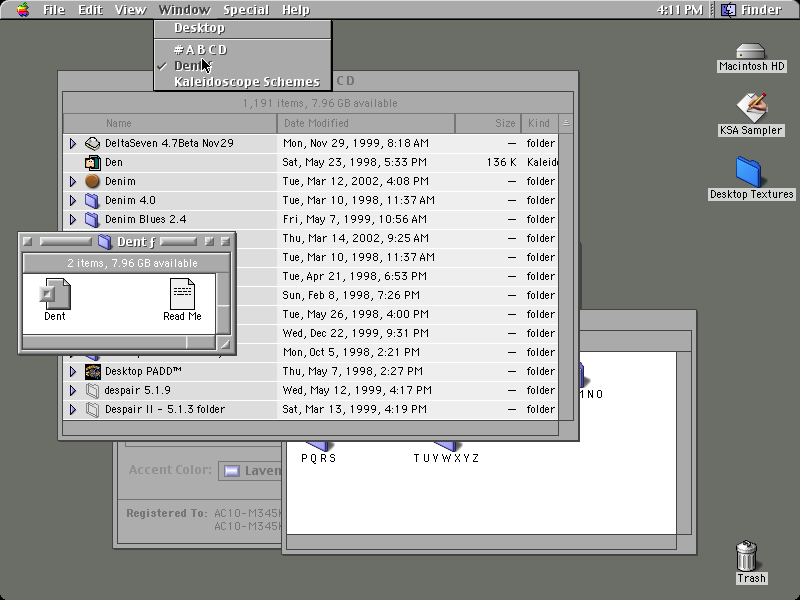Click the 2 items, 7.96 GB available text
This screenshot has height=600, width=800.
(x=132, y=263)
